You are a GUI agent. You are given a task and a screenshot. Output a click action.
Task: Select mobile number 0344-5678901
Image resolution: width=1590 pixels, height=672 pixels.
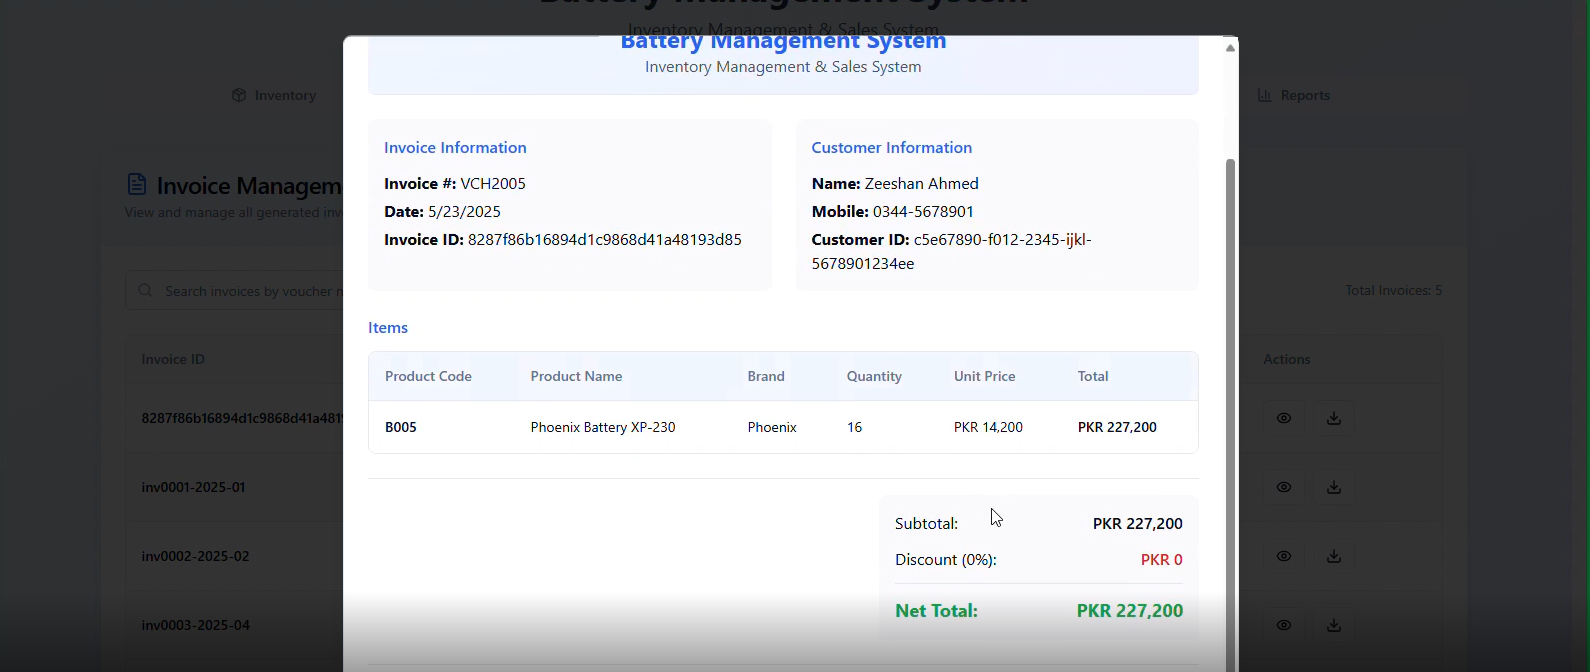pos(924,212)
